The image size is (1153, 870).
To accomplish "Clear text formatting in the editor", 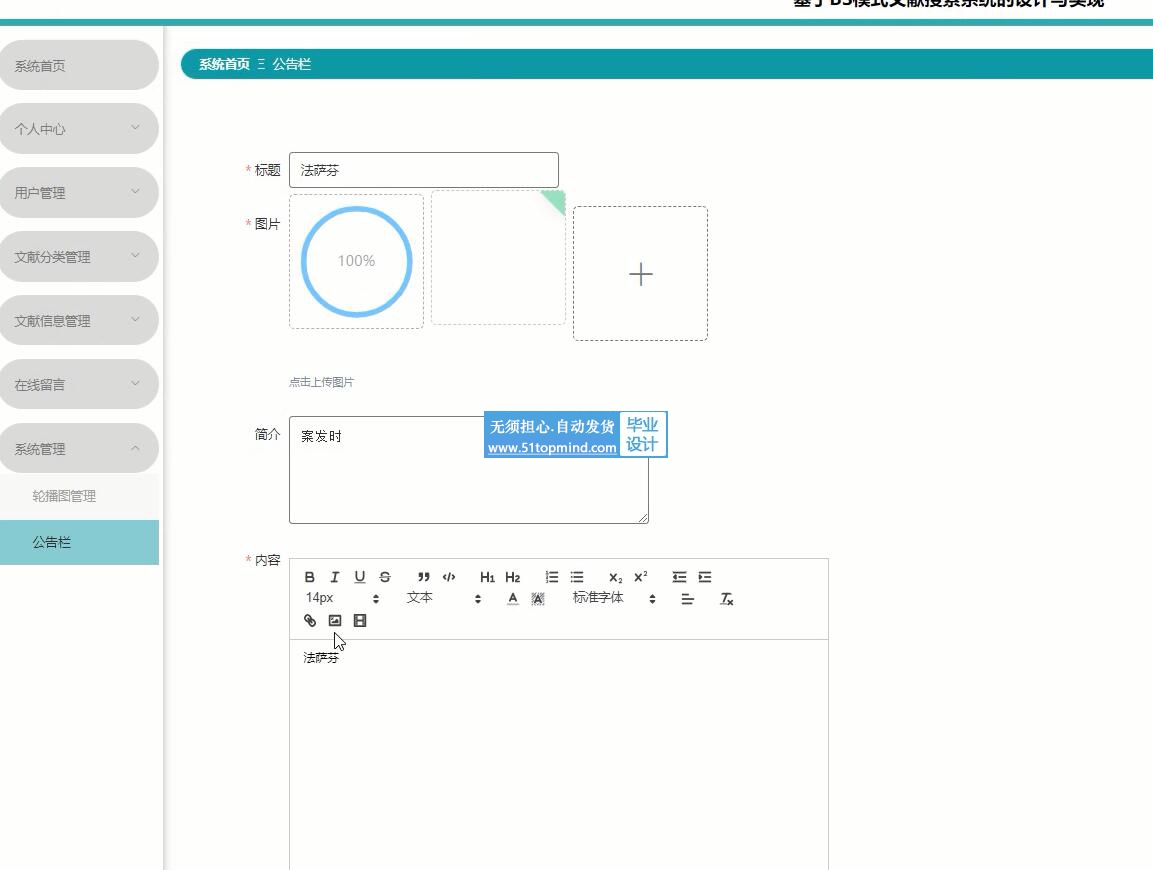I will point(727,599).
